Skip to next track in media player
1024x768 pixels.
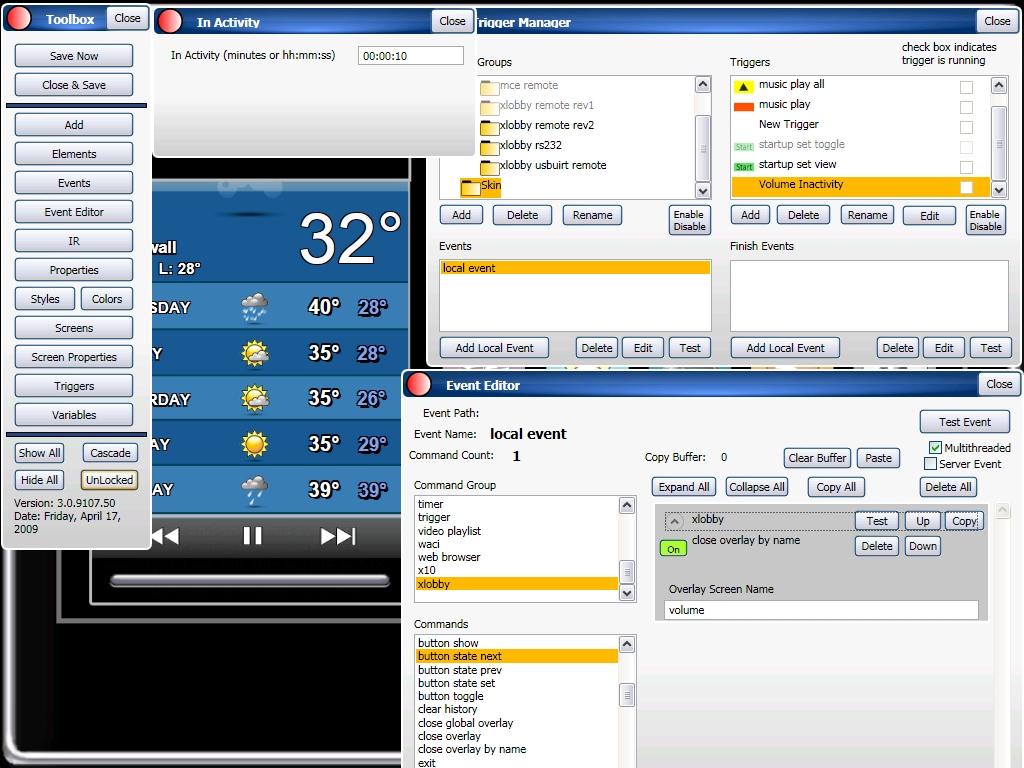(338, 536)
